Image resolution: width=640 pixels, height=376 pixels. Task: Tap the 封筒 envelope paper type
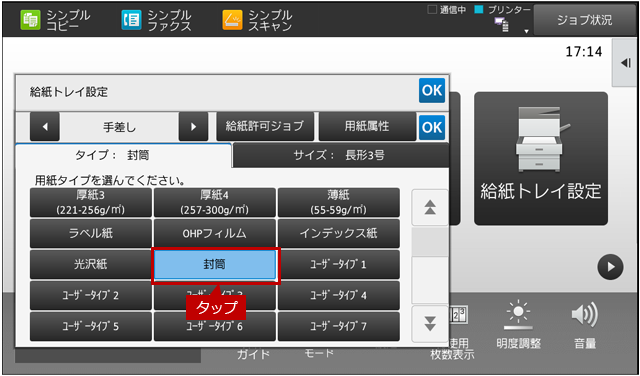click(x=215, y=265)
